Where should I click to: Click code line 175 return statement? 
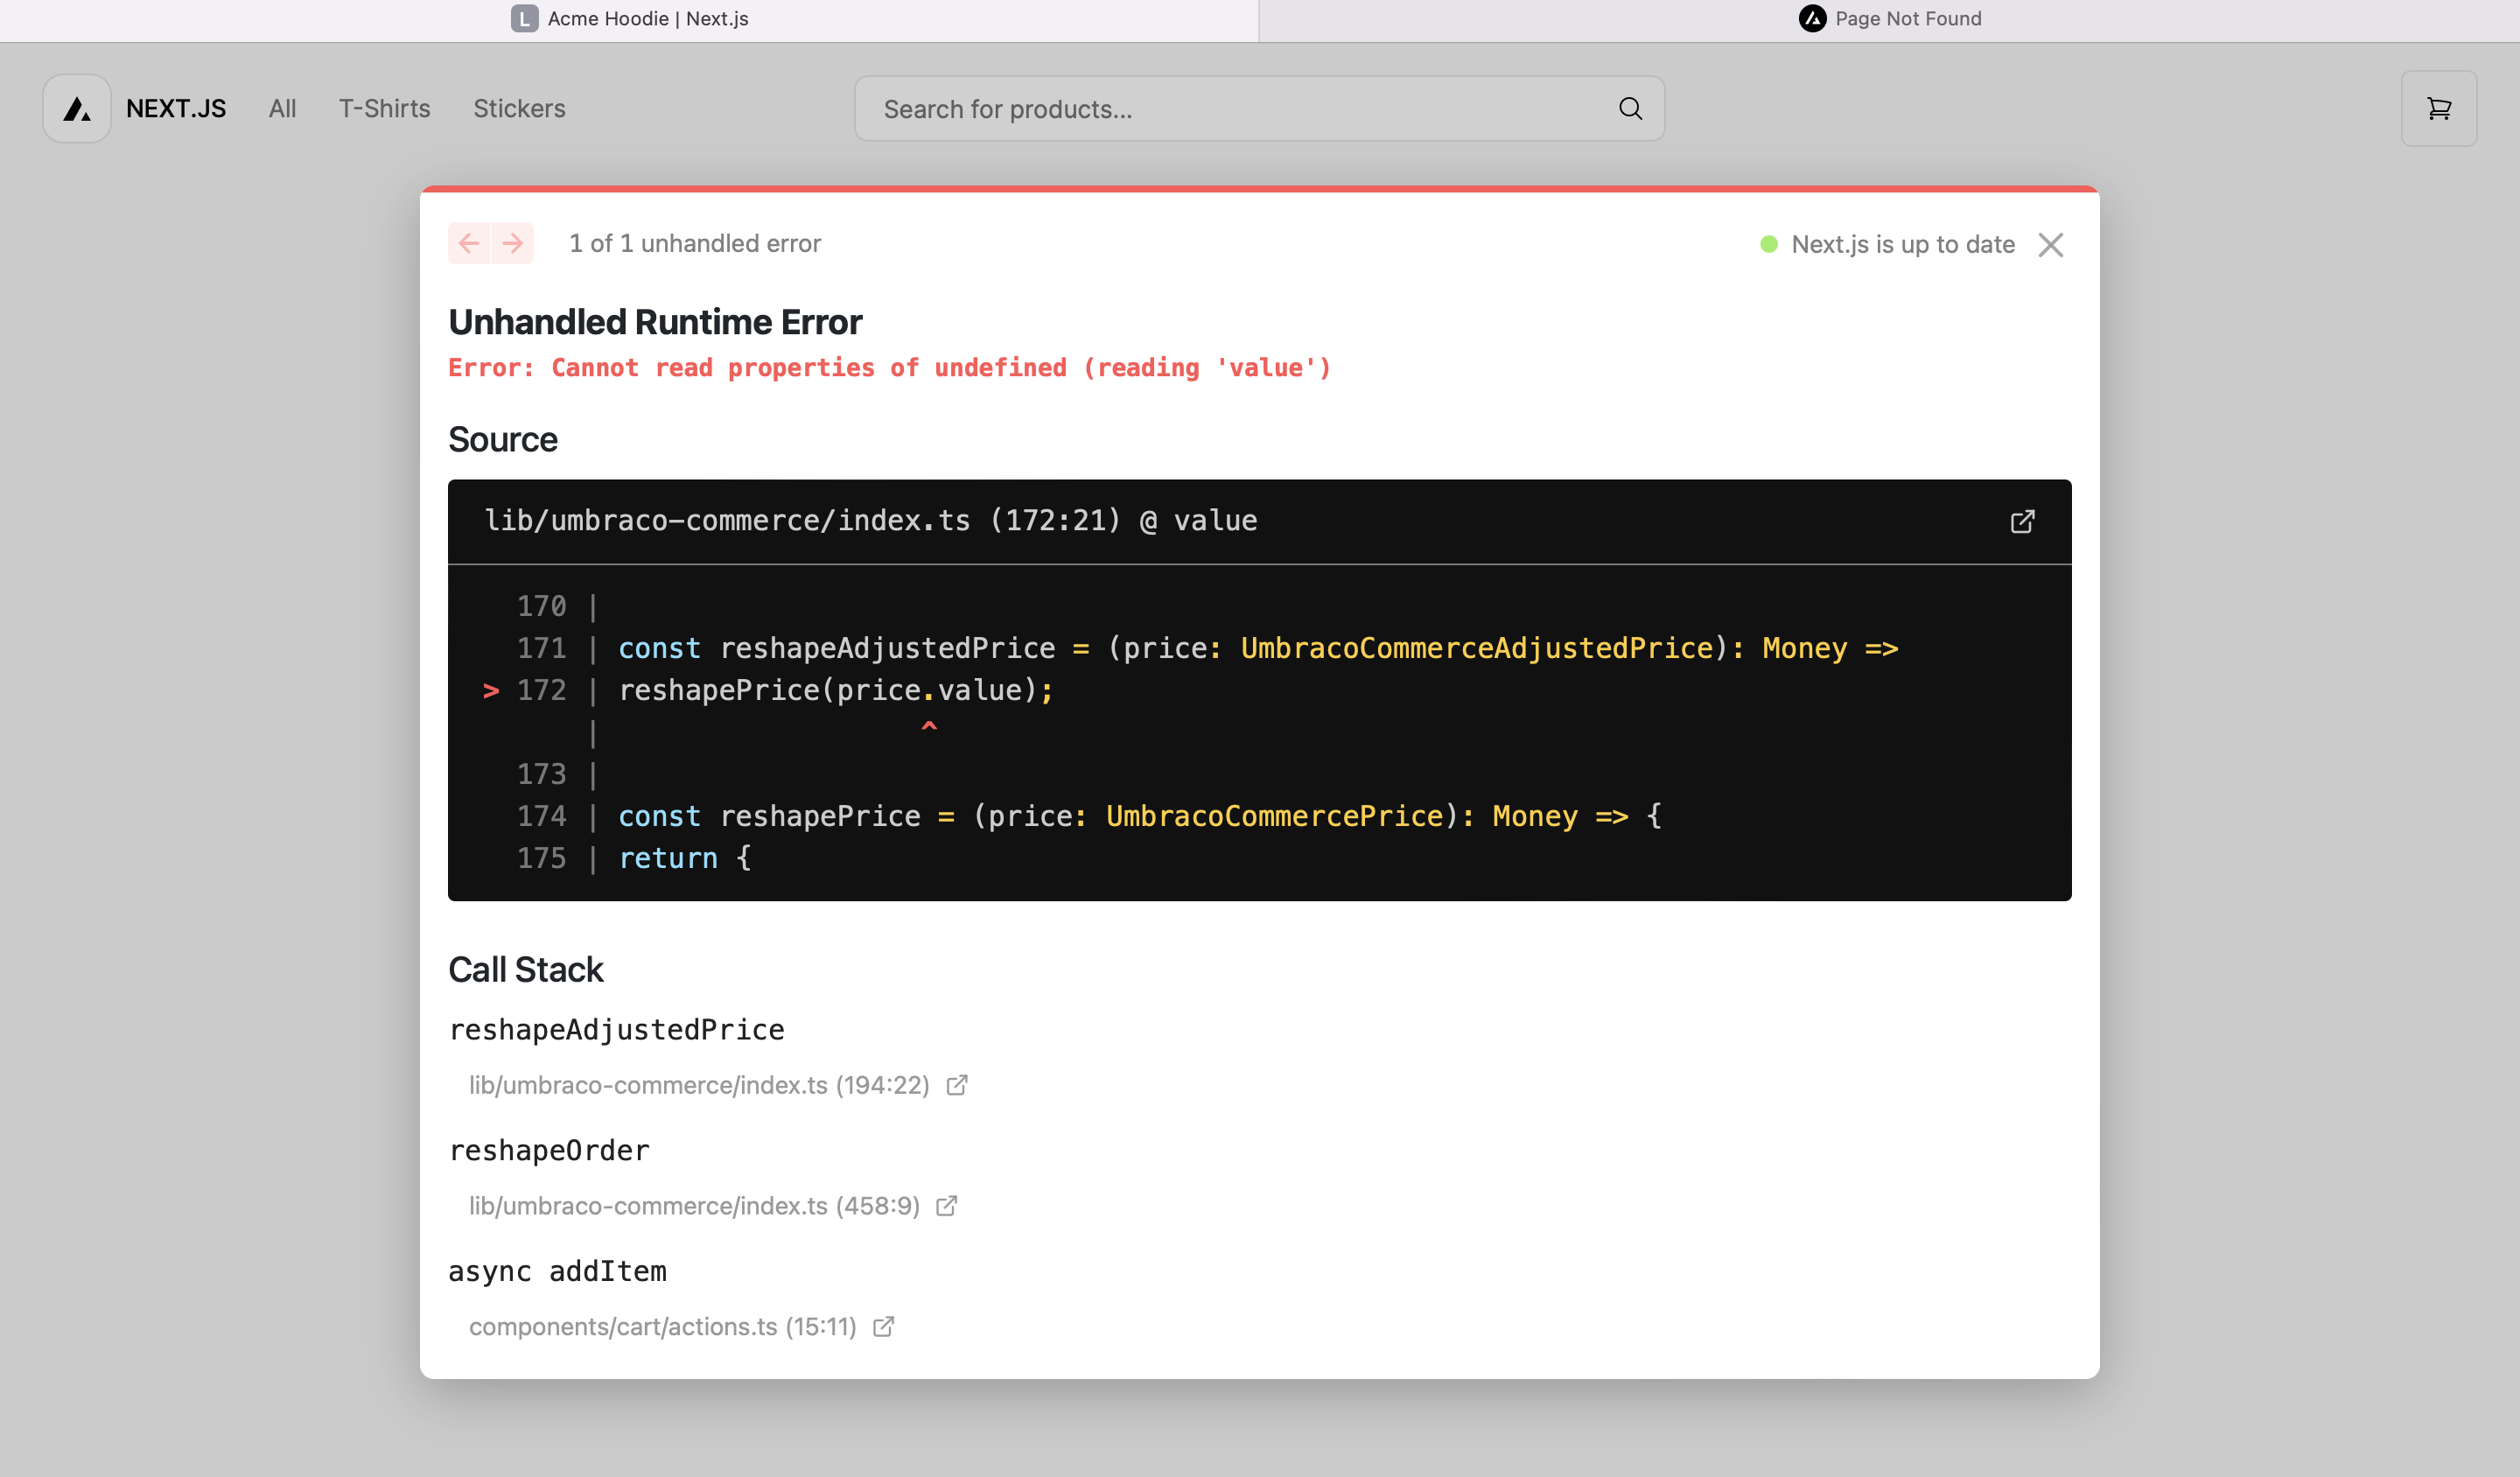[685, 858]
